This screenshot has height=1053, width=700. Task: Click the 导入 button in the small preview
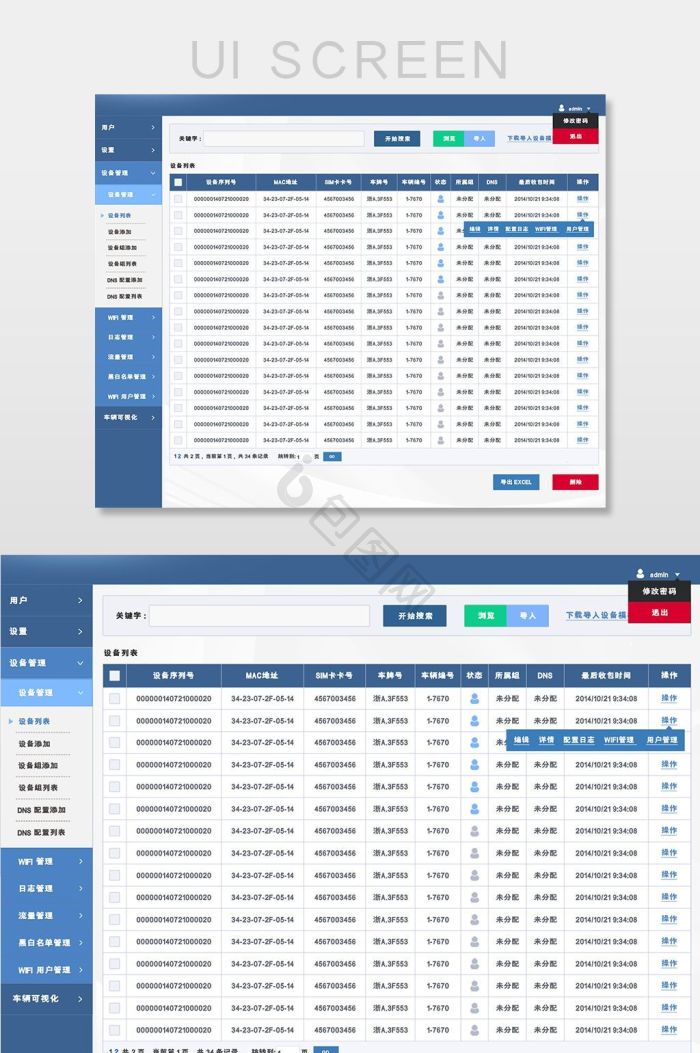pos(480,138)
